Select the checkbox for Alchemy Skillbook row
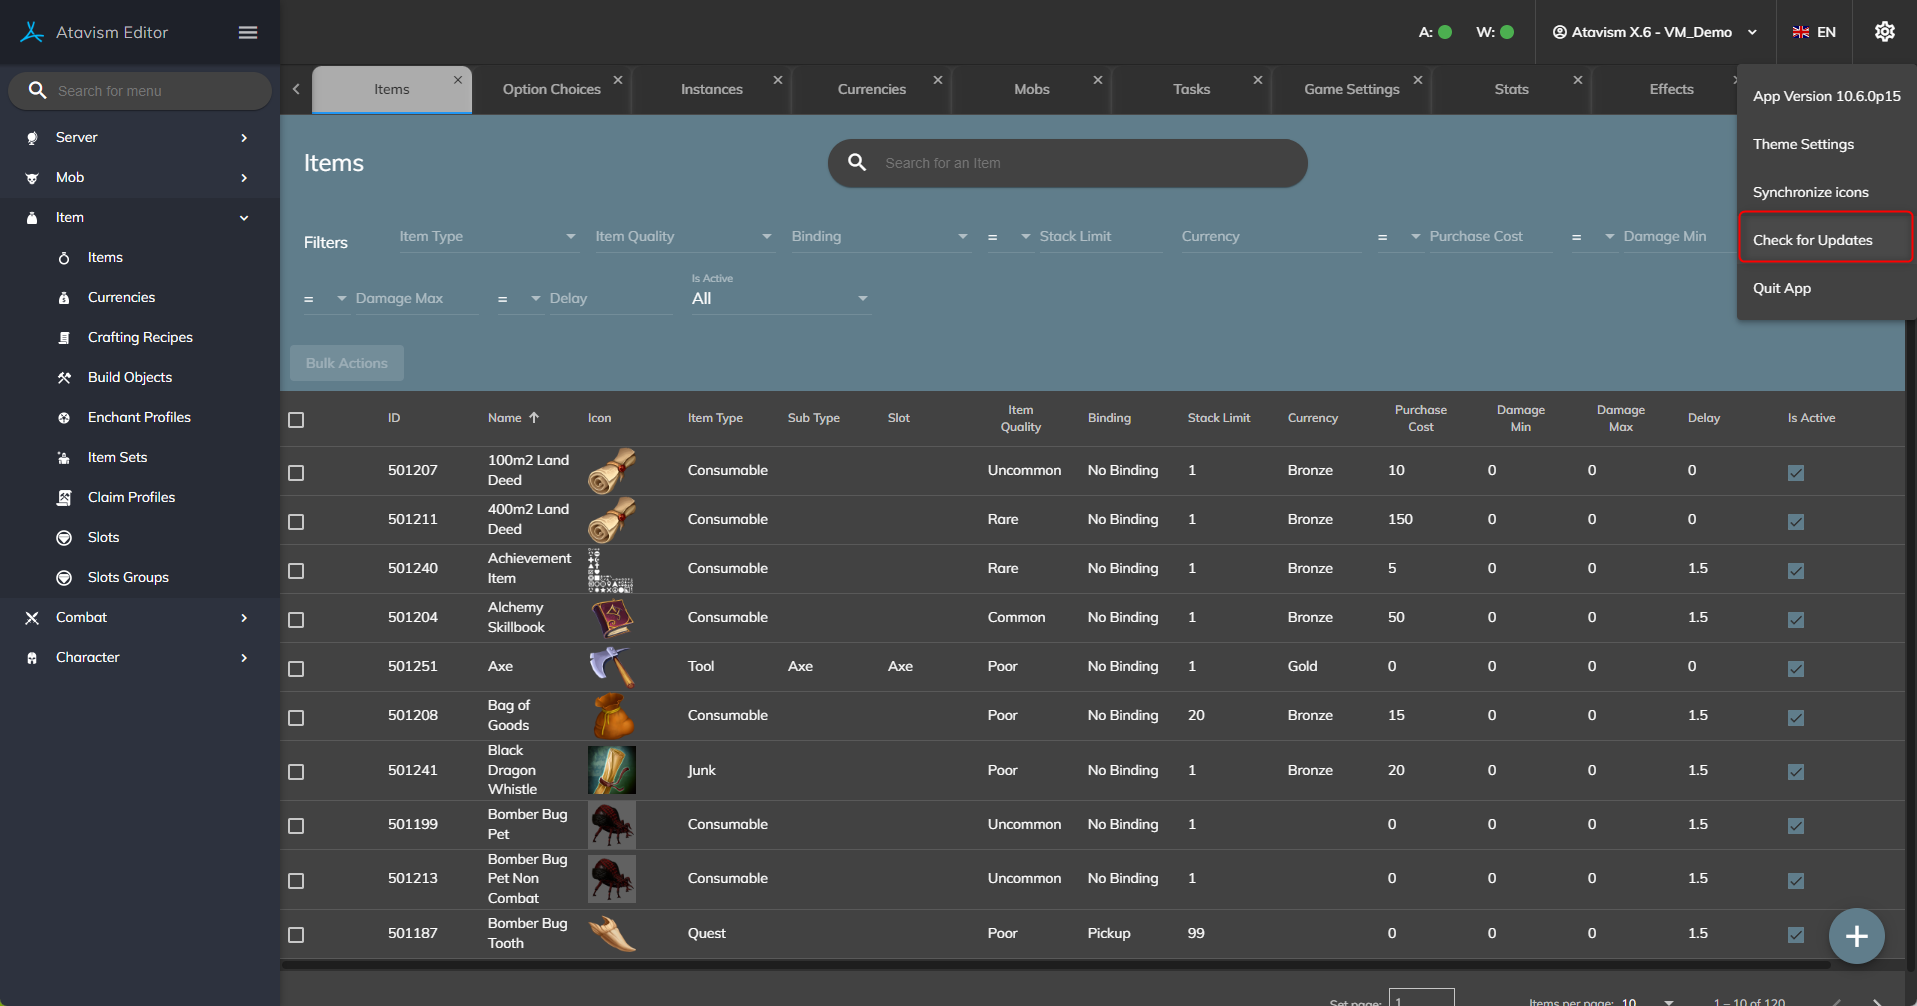This screenshot has width=1917, height=1006. coord(296,620)
